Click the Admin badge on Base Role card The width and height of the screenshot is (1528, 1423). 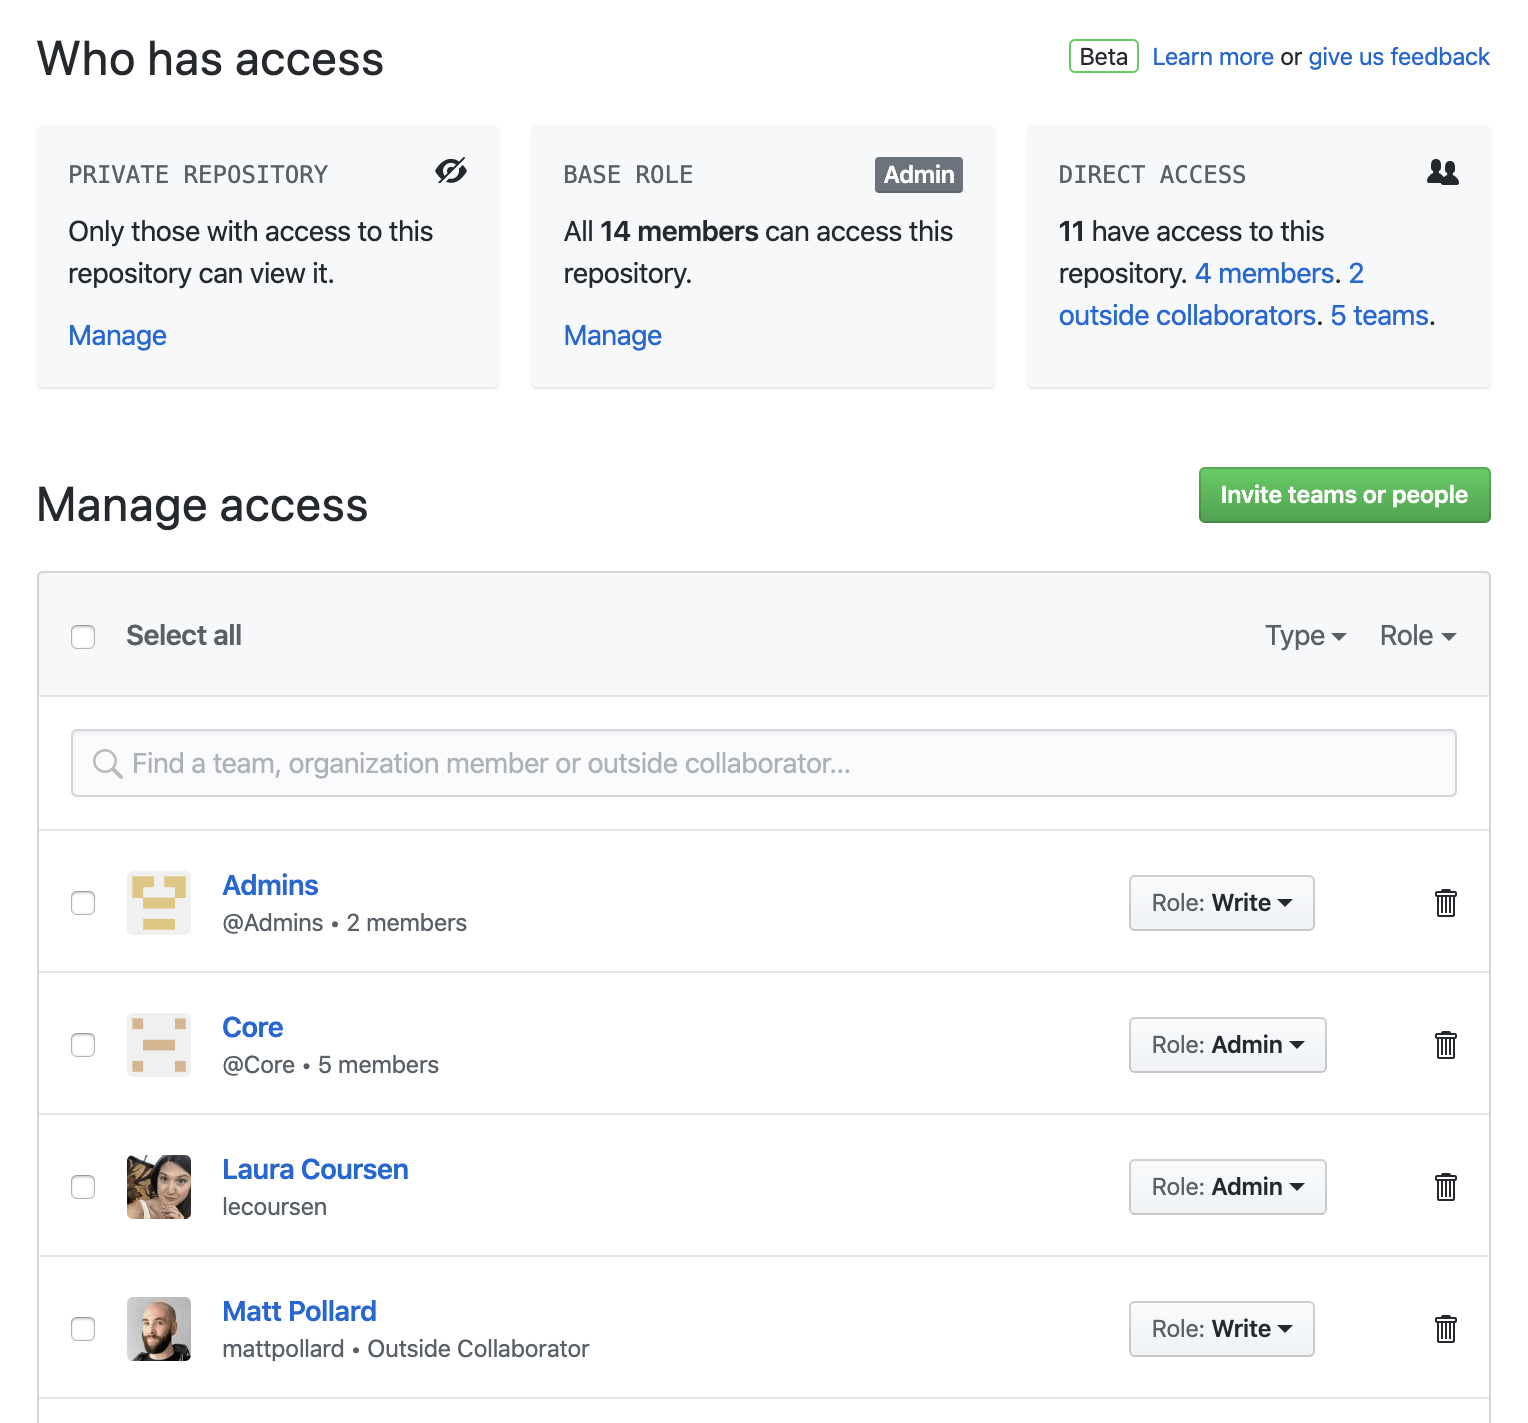click(918, 174)
